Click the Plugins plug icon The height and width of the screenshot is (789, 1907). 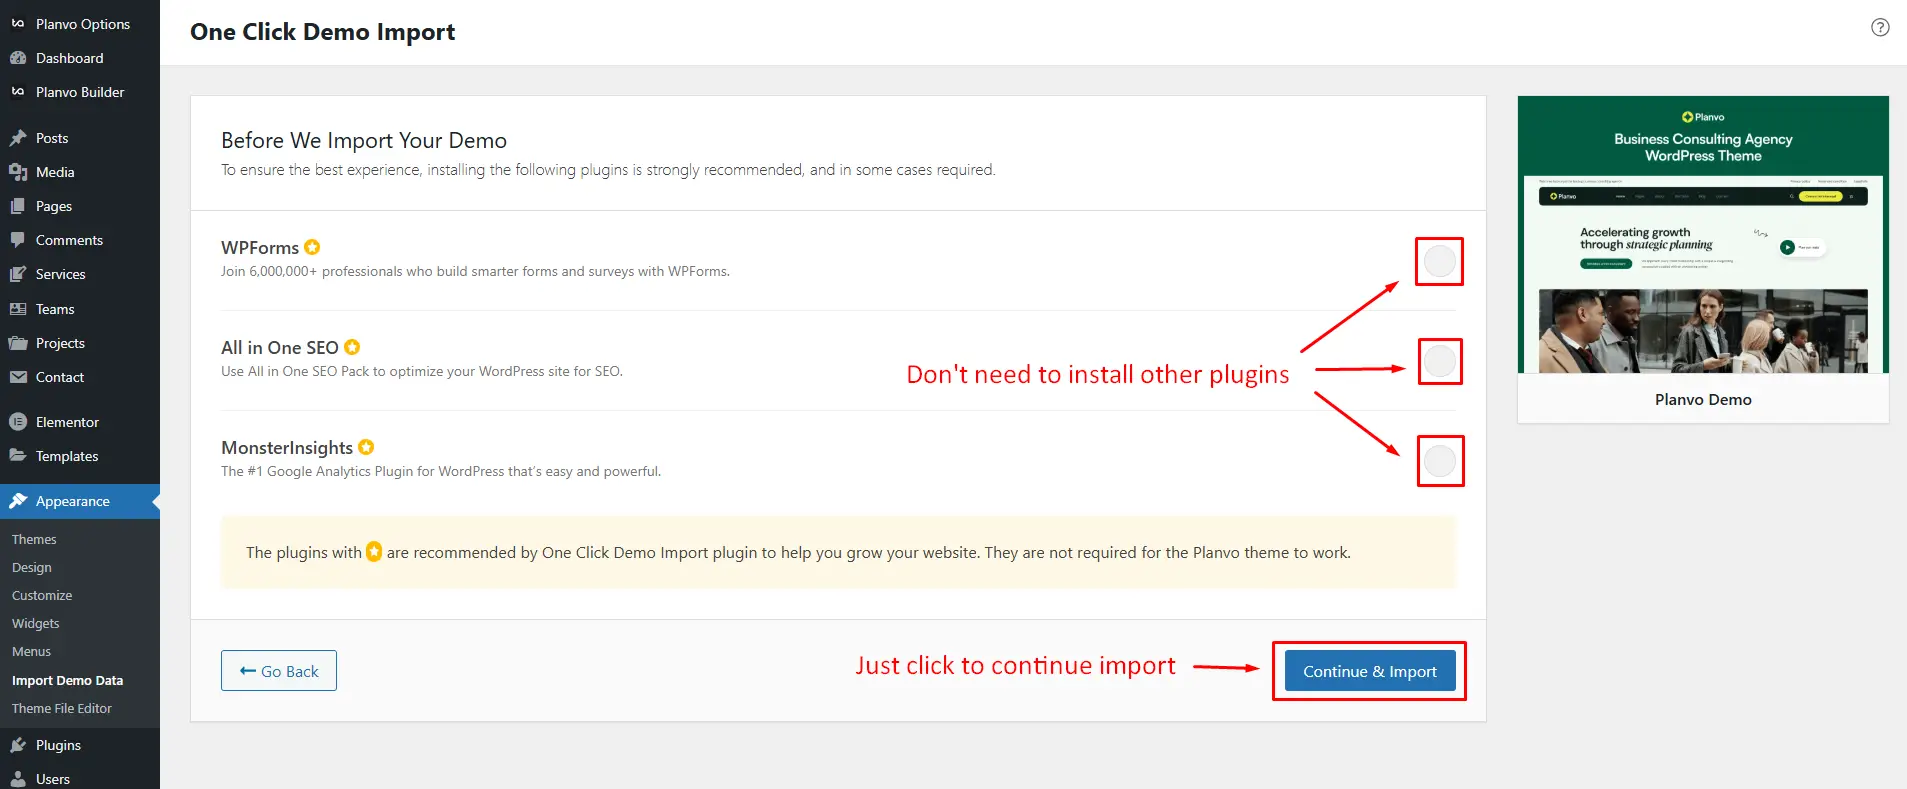pyautogui.click(x=18, y=745)
